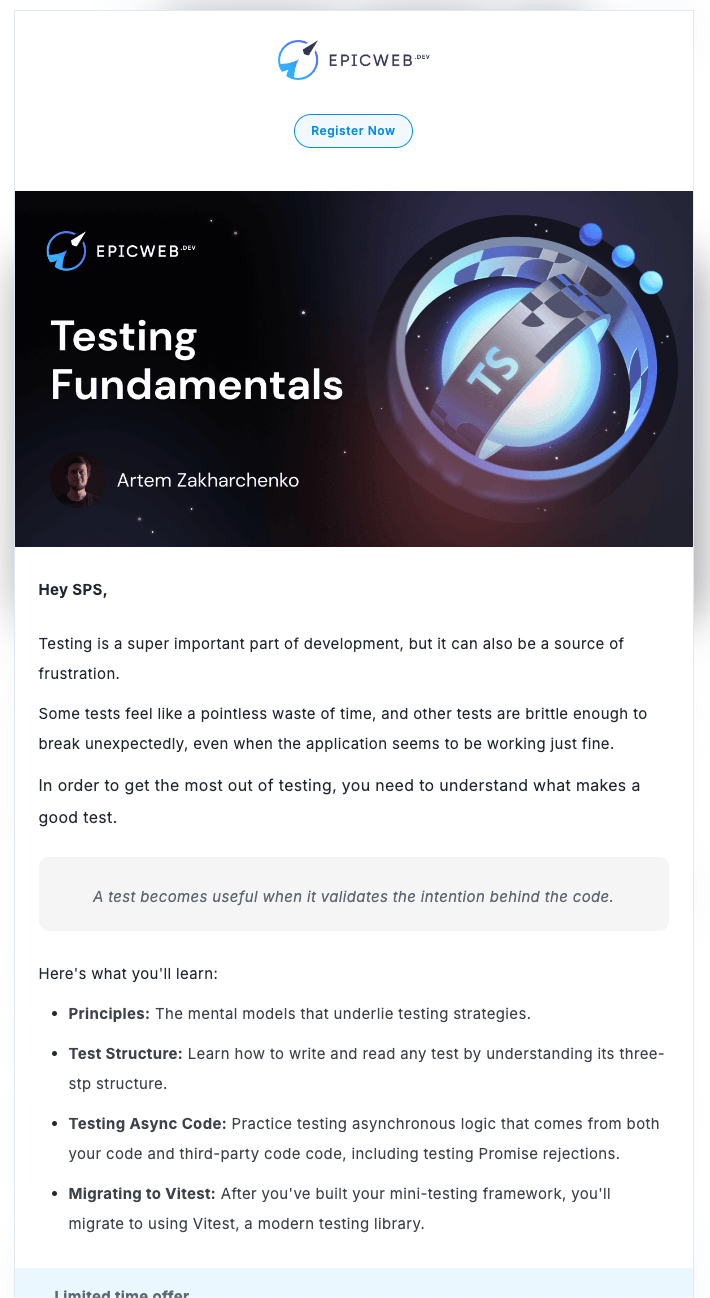Select the Test Structure bullet heading
Viewport: 710px width, 1298px height.
[x=126, y=1054]
